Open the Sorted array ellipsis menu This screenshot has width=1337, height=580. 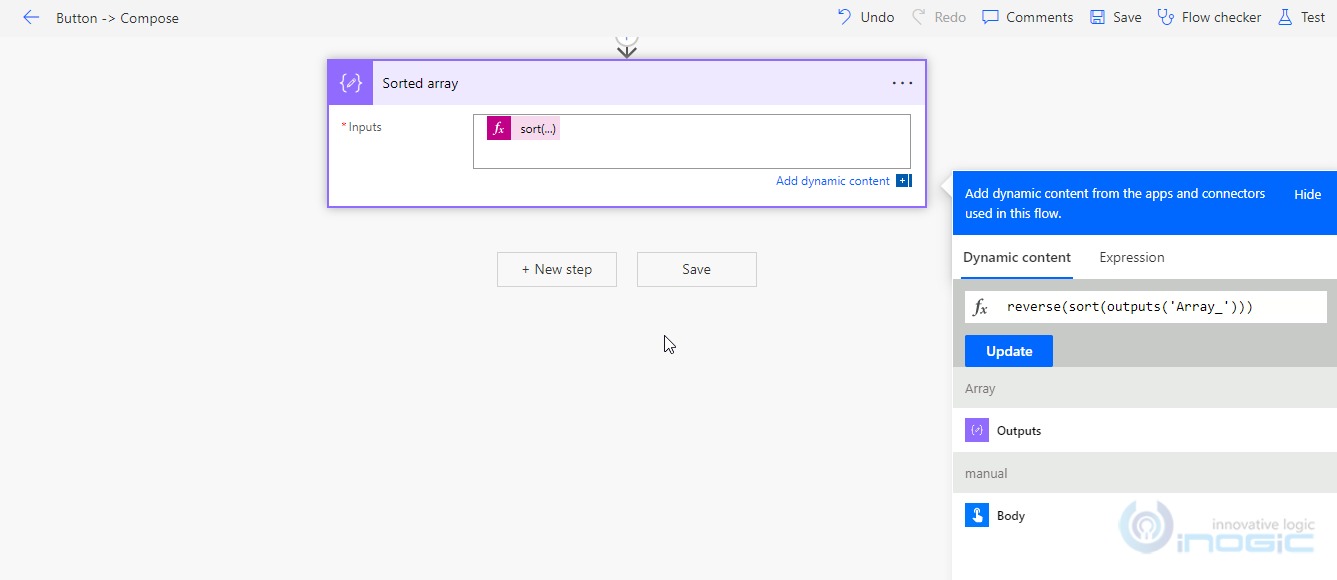[x=902, y=83]
